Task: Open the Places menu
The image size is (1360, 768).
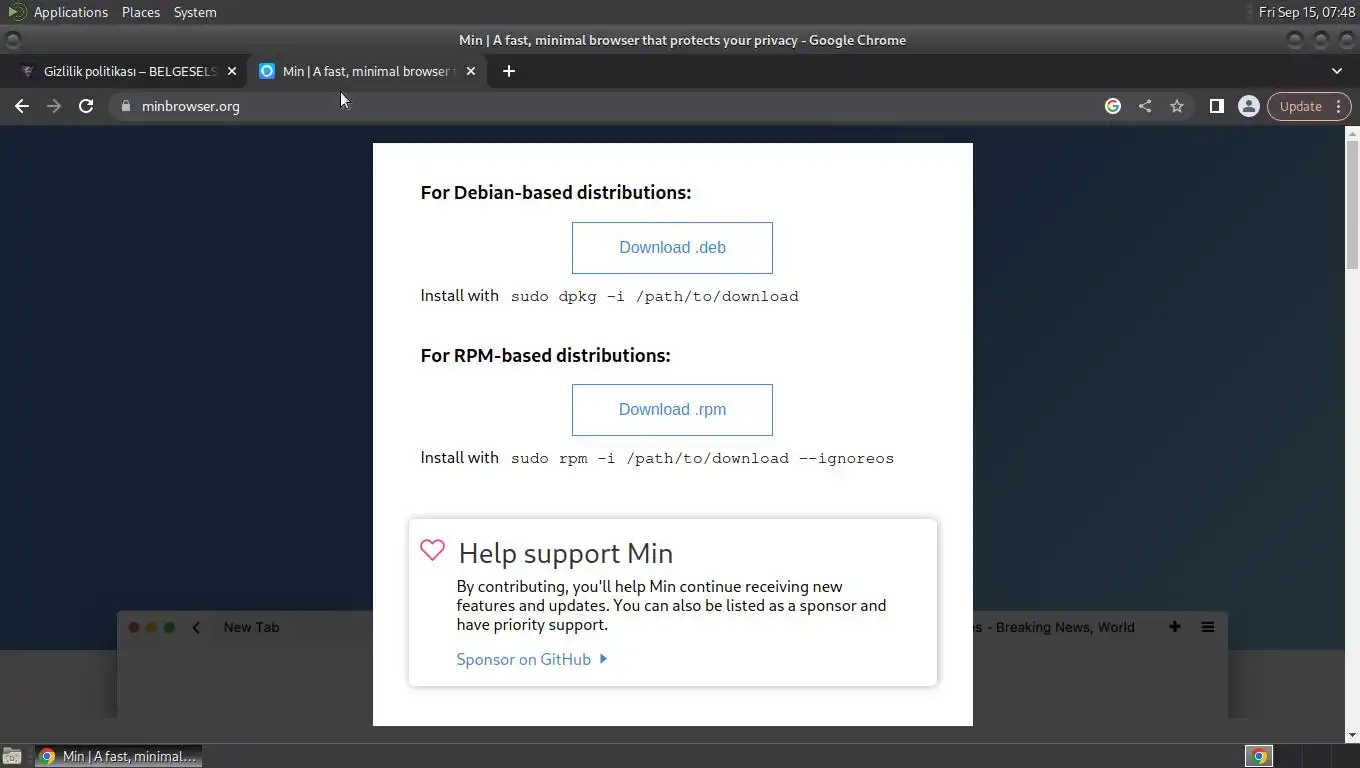Action: coord(141,12)
